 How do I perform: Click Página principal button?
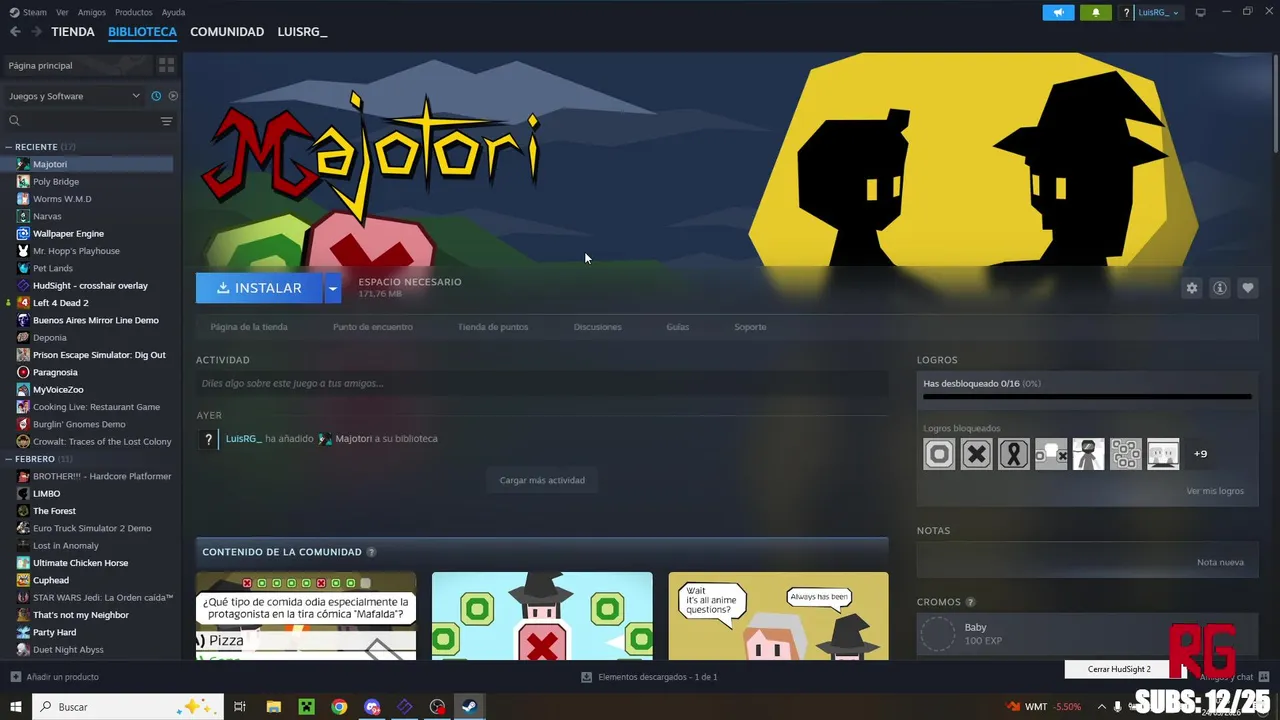coord(78,65)
